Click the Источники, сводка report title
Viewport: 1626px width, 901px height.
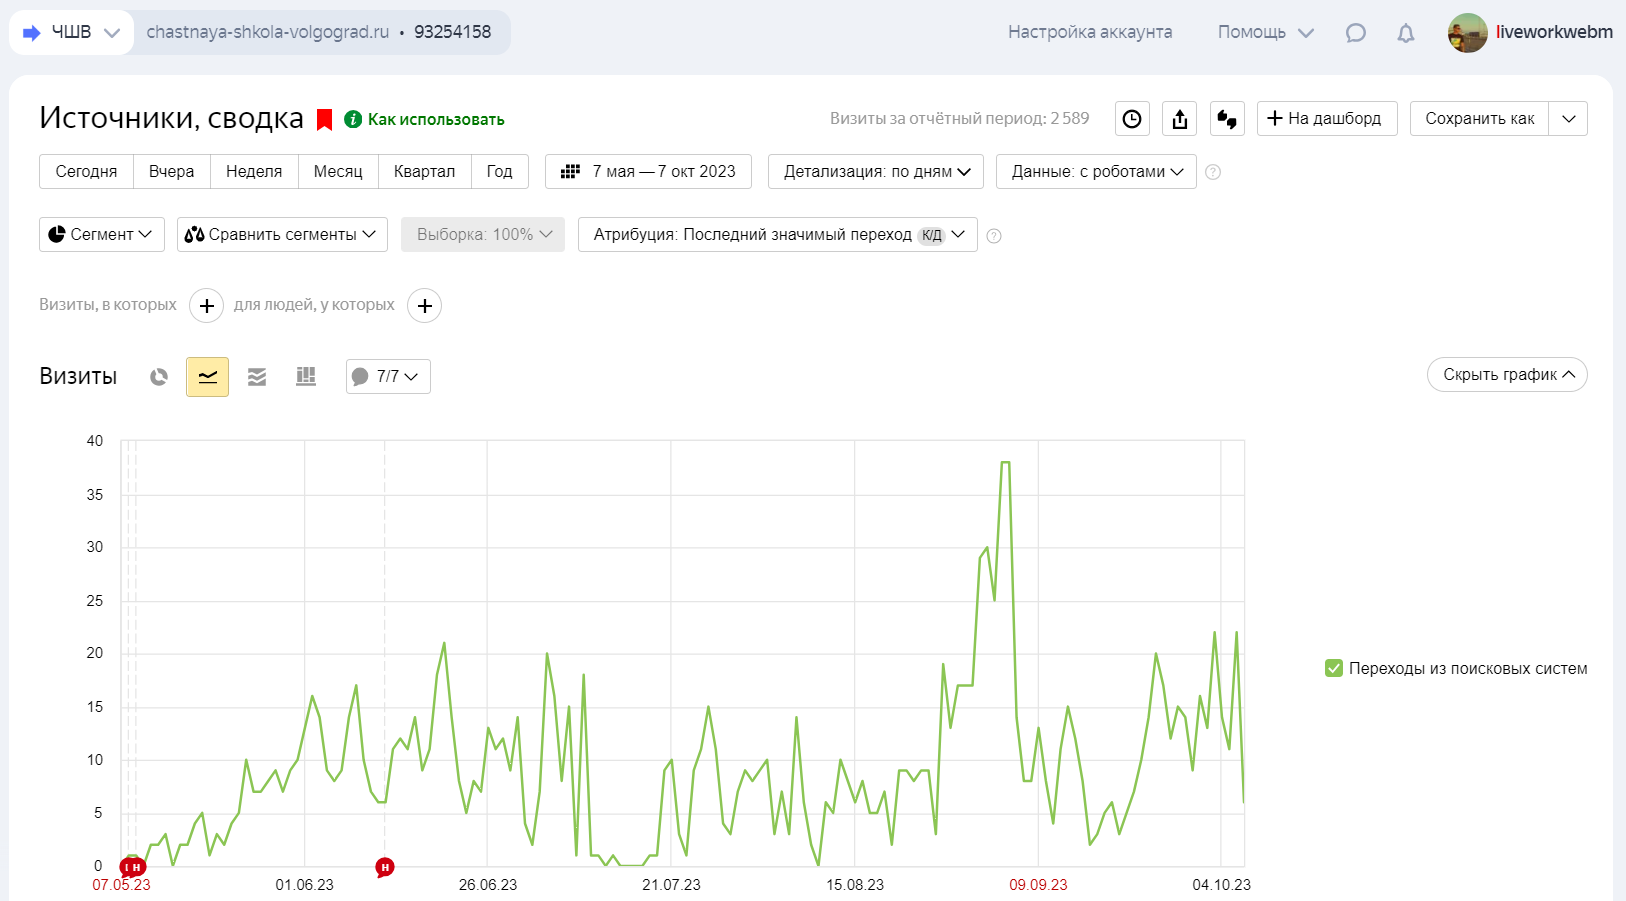(171, 118)
